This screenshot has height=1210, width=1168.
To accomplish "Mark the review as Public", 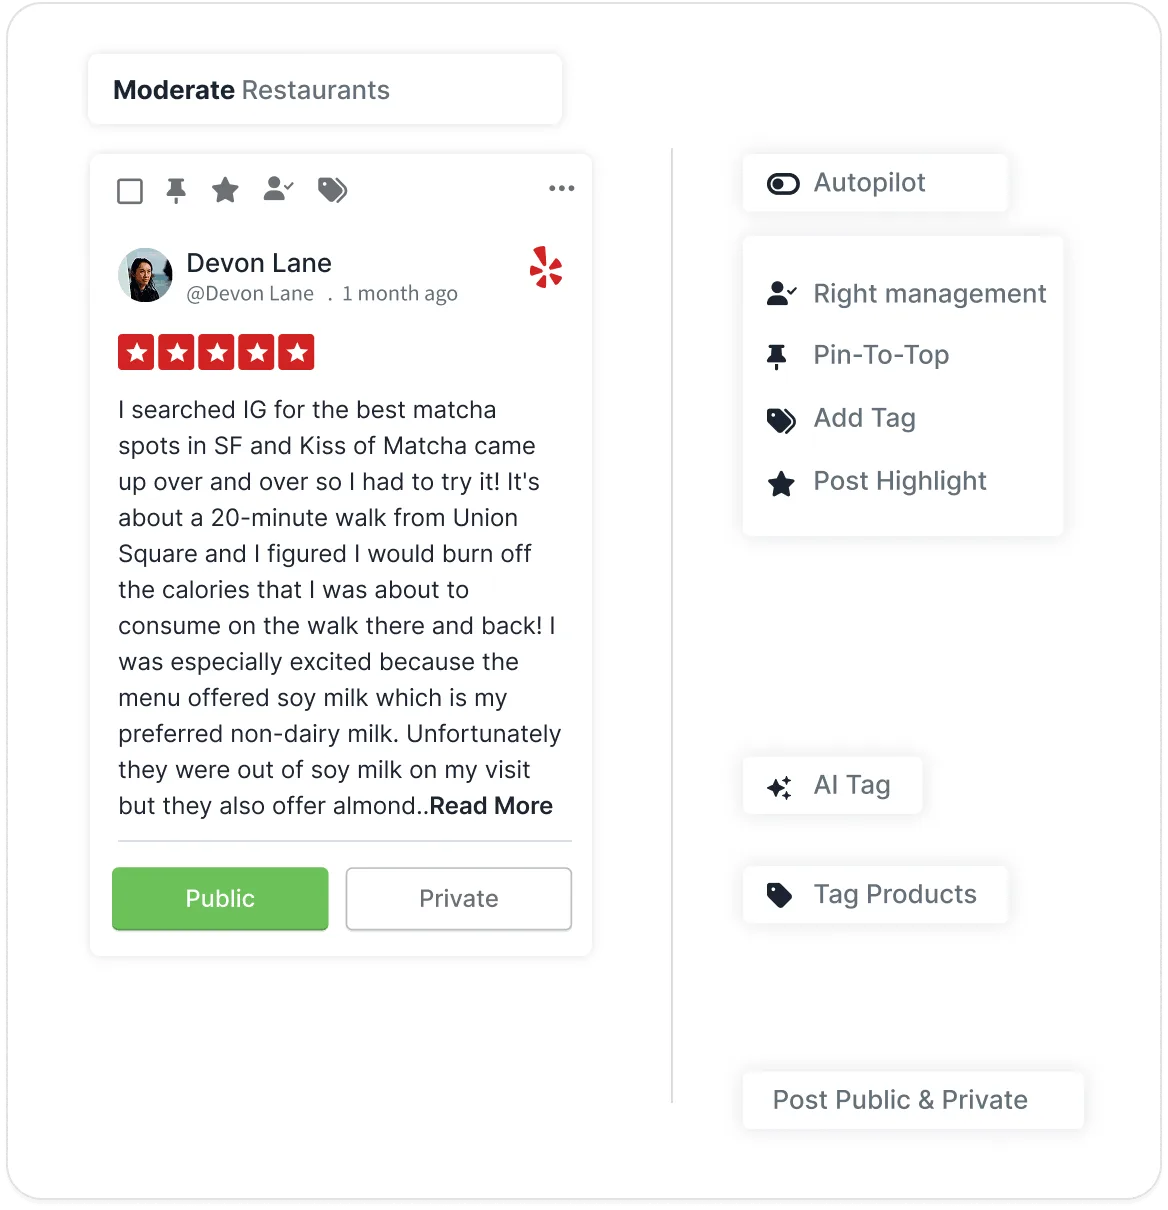I will (220, 899).
